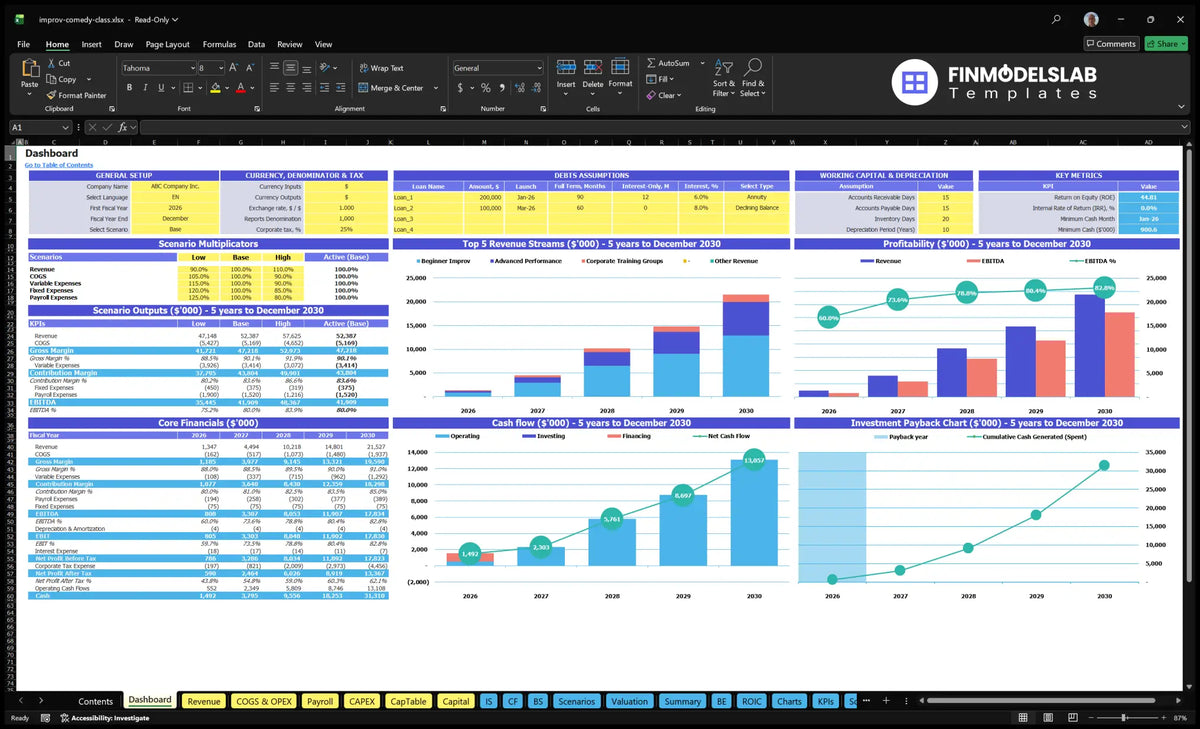The height and width of the screenshot is (729, 1200).
Task: Decrease indent in Alignment group
Action: click(x=324, y=88)
